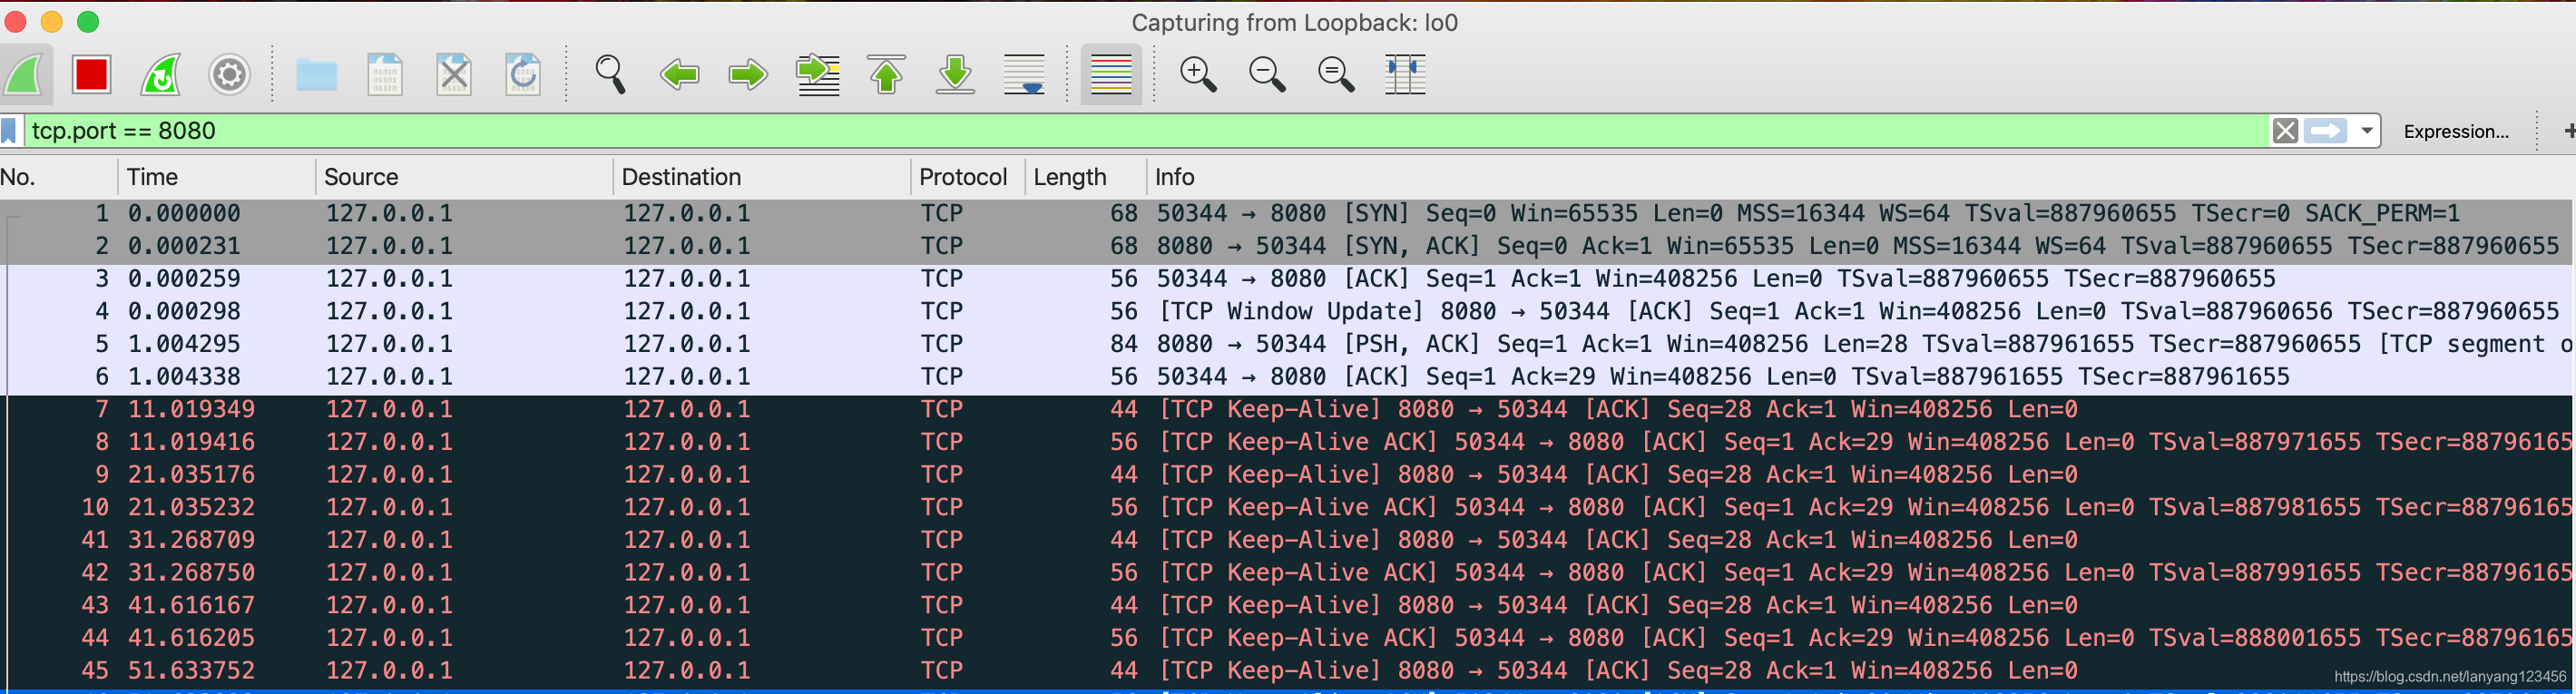2576x694 pixels.
Task: Toggle packet list colorization button
Action: (1111, 75)
